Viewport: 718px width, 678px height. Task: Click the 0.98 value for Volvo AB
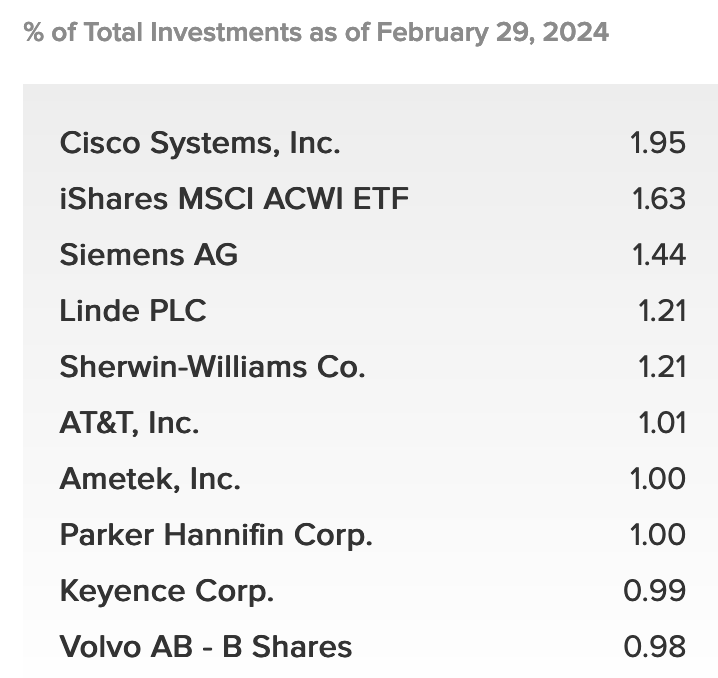pos(655,646)
